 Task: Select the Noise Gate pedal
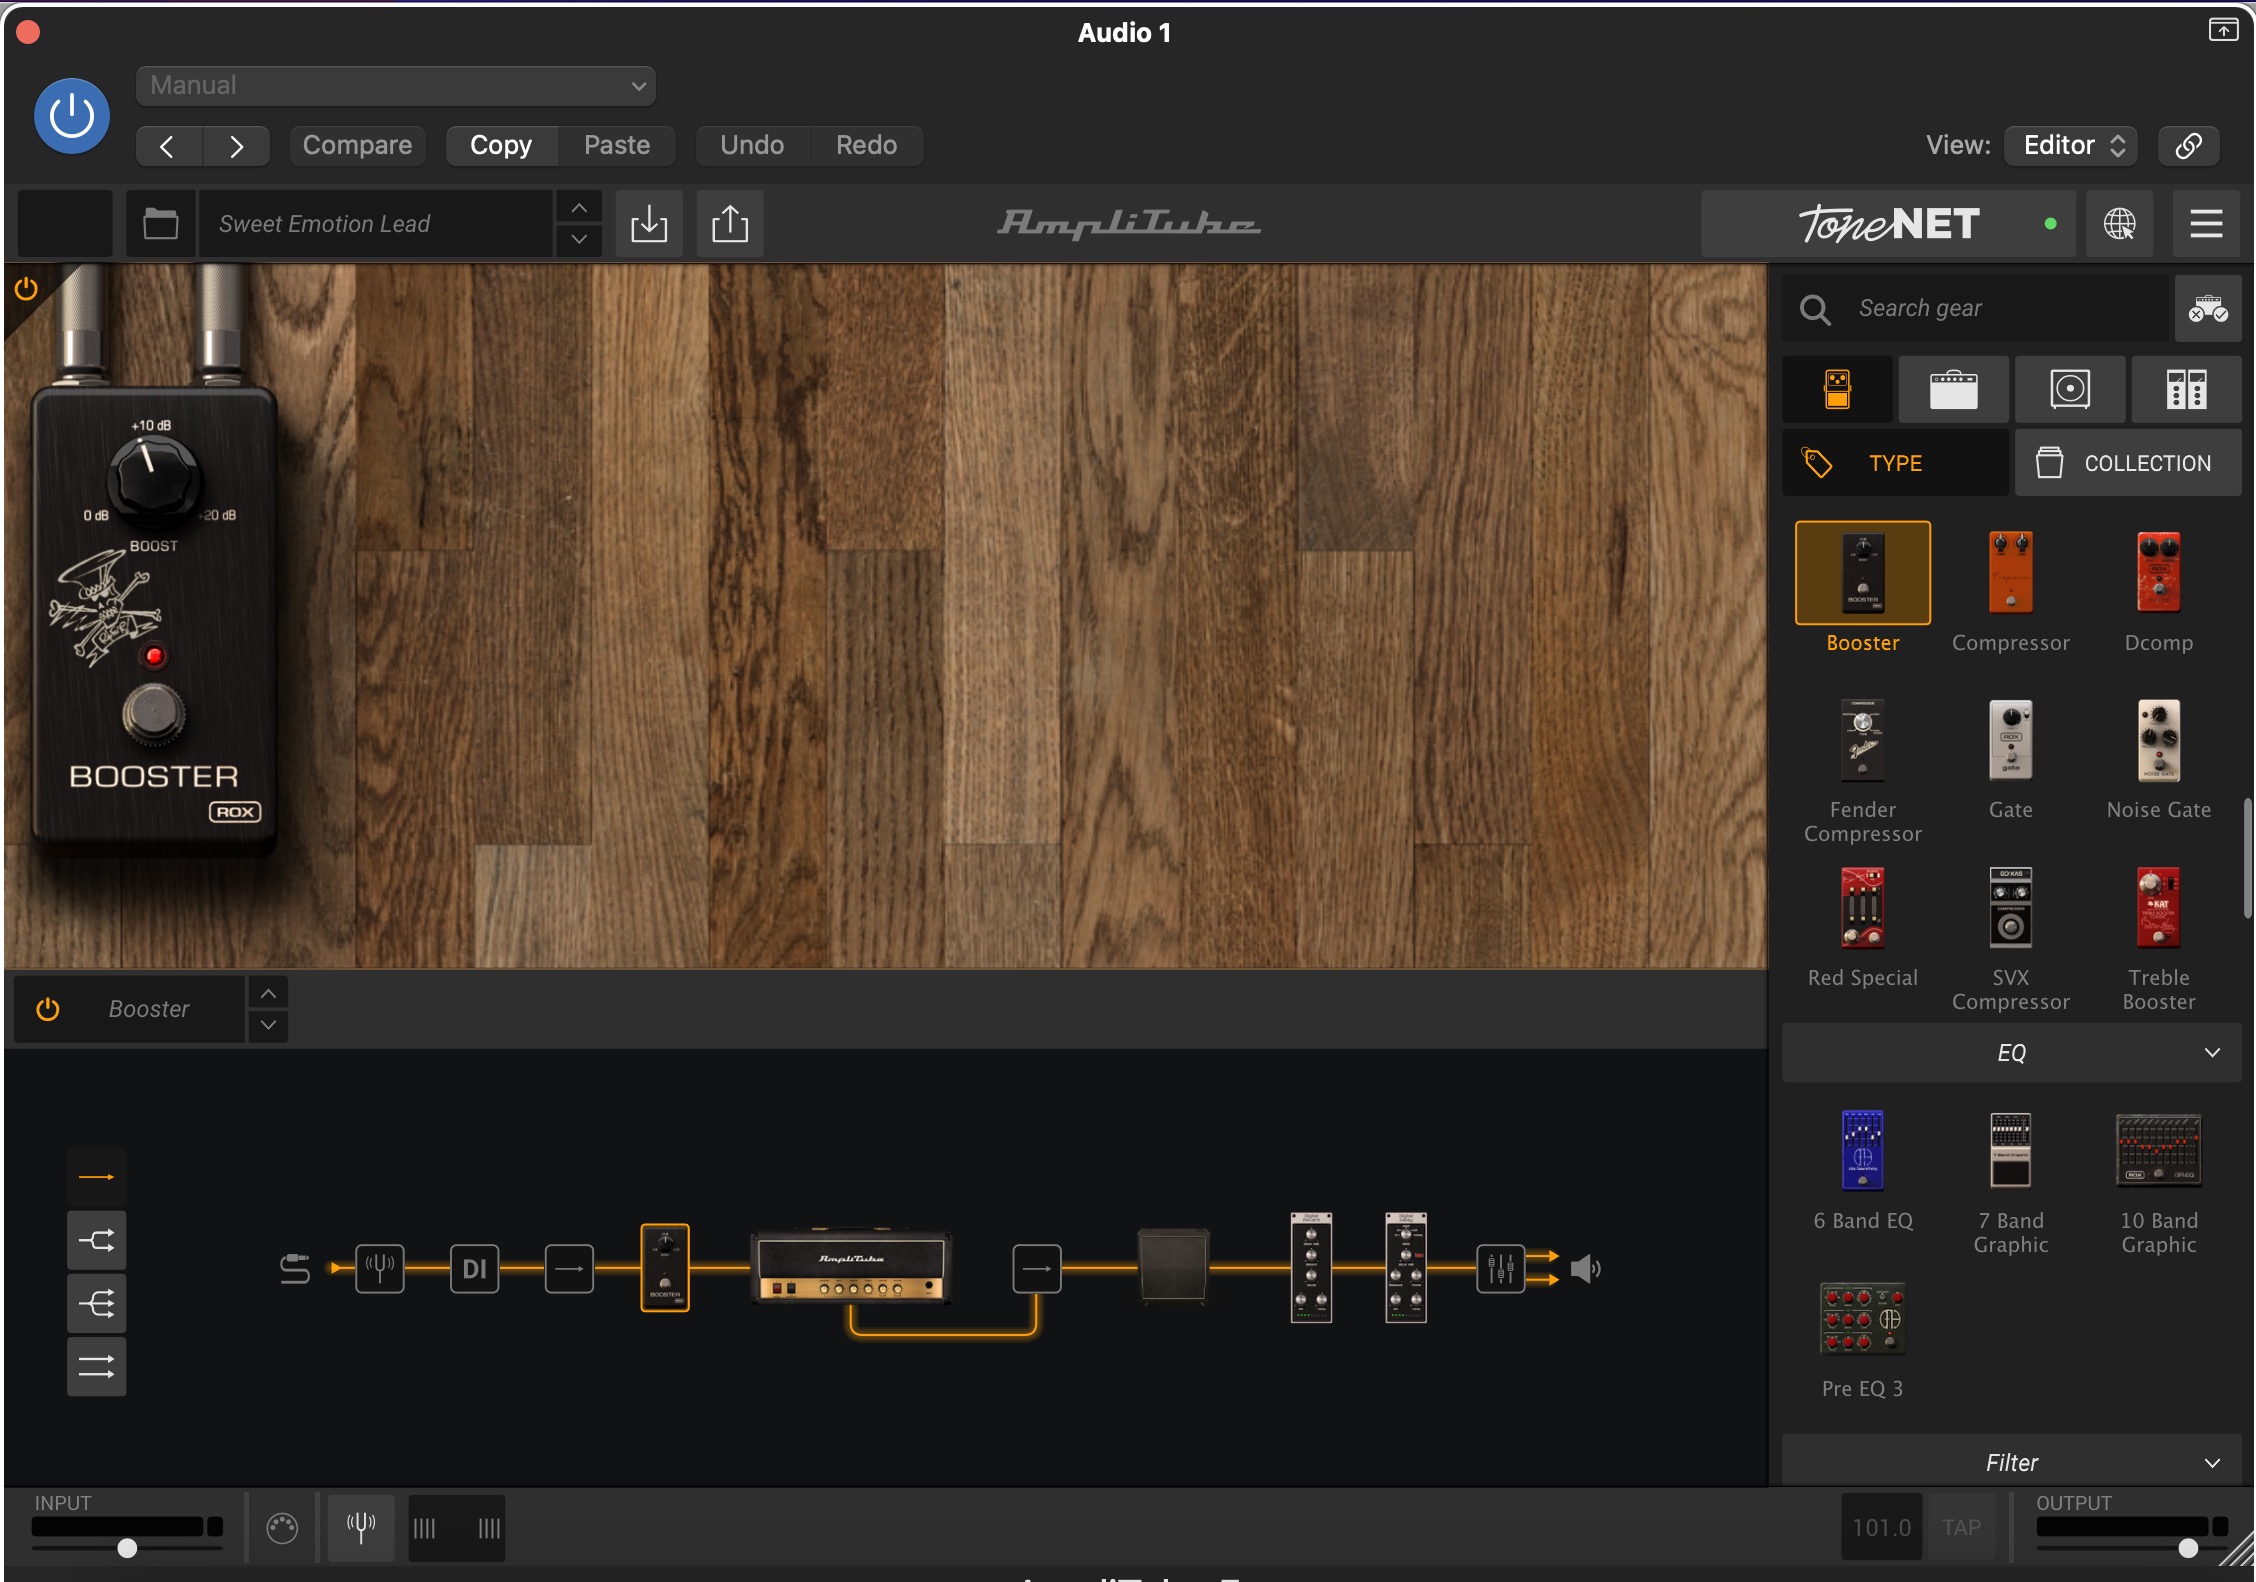[x=2158, y=741]
